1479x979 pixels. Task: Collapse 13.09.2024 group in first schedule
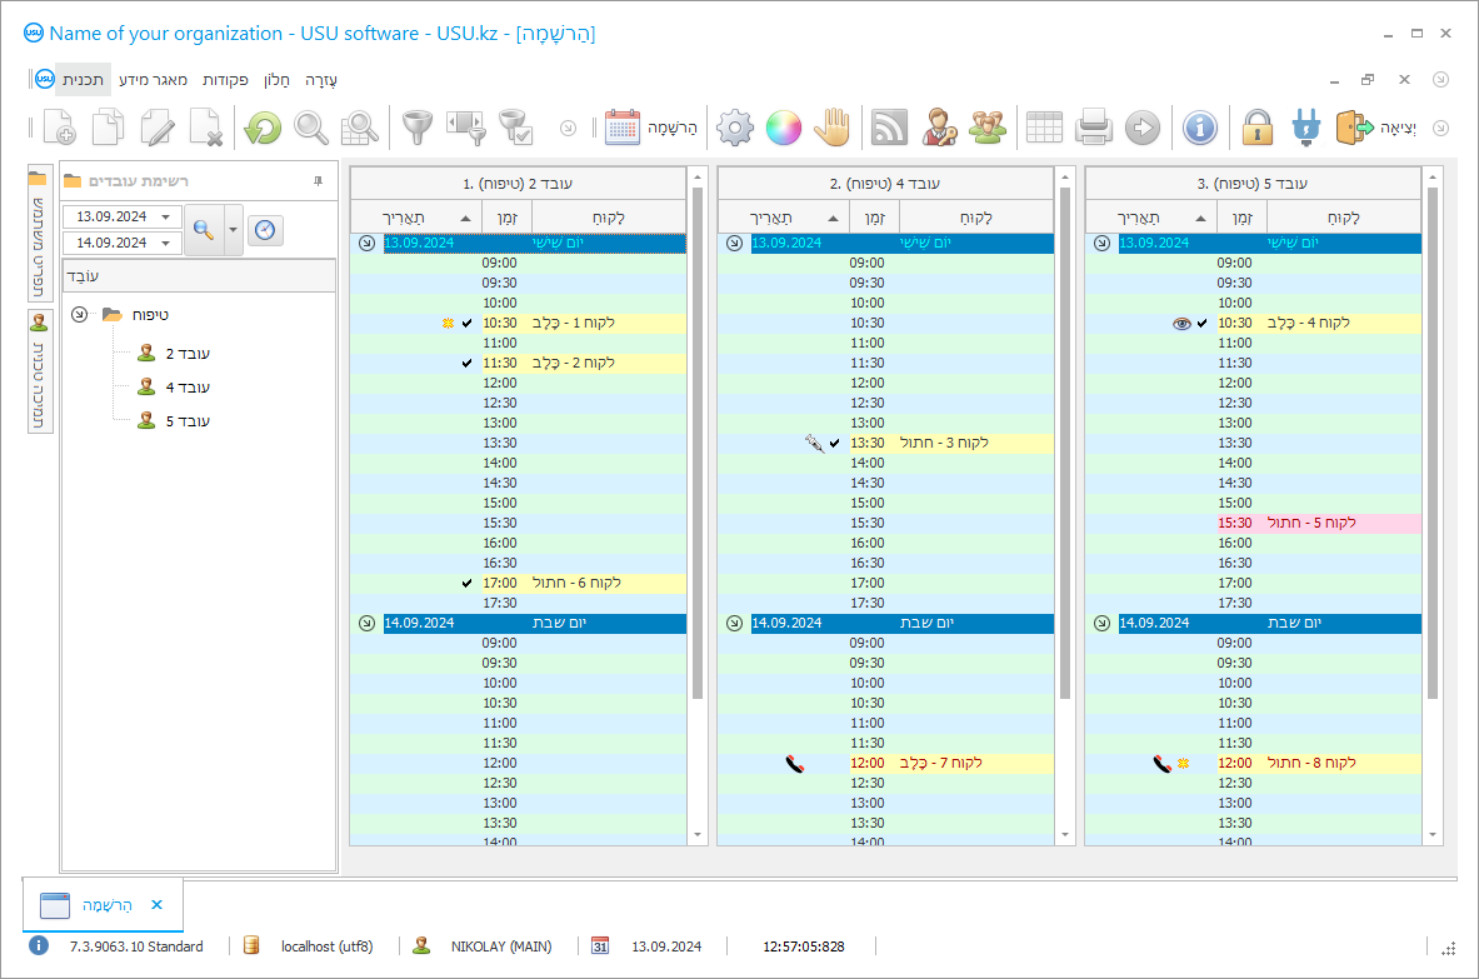pyautogui.click(x=367, y=243)
